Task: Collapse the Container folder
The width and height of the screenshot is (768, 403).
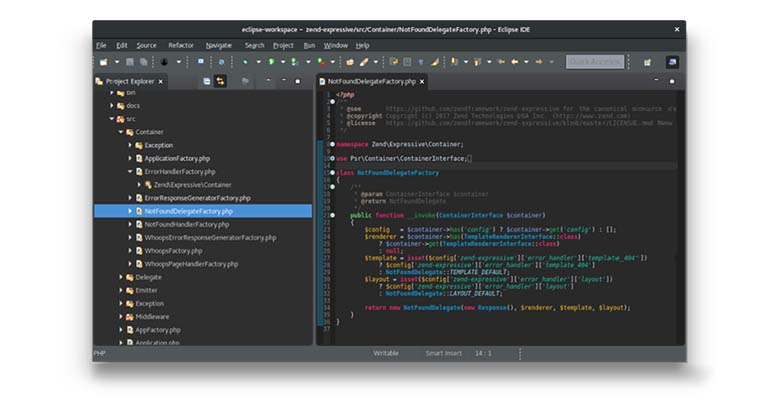Action: [x=121, y=132]
